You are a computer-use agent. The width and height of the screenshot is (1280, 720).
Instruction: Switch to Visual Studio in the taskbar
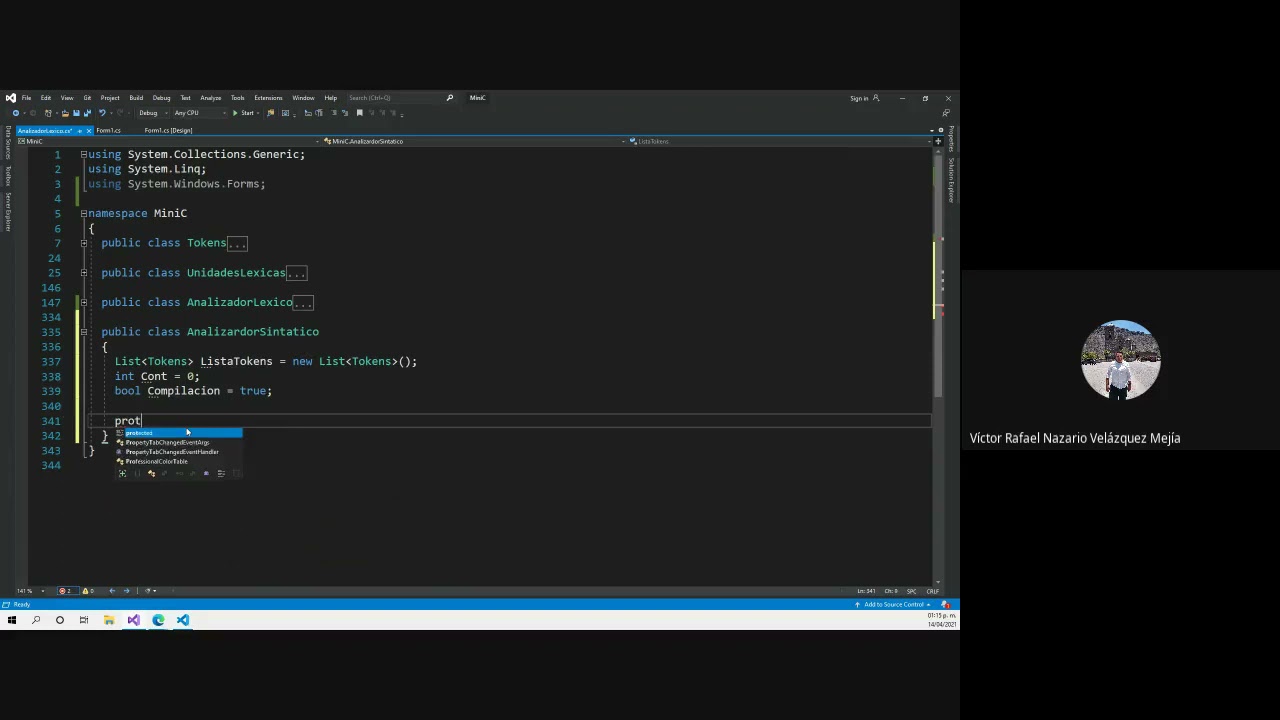coord(133,620)
